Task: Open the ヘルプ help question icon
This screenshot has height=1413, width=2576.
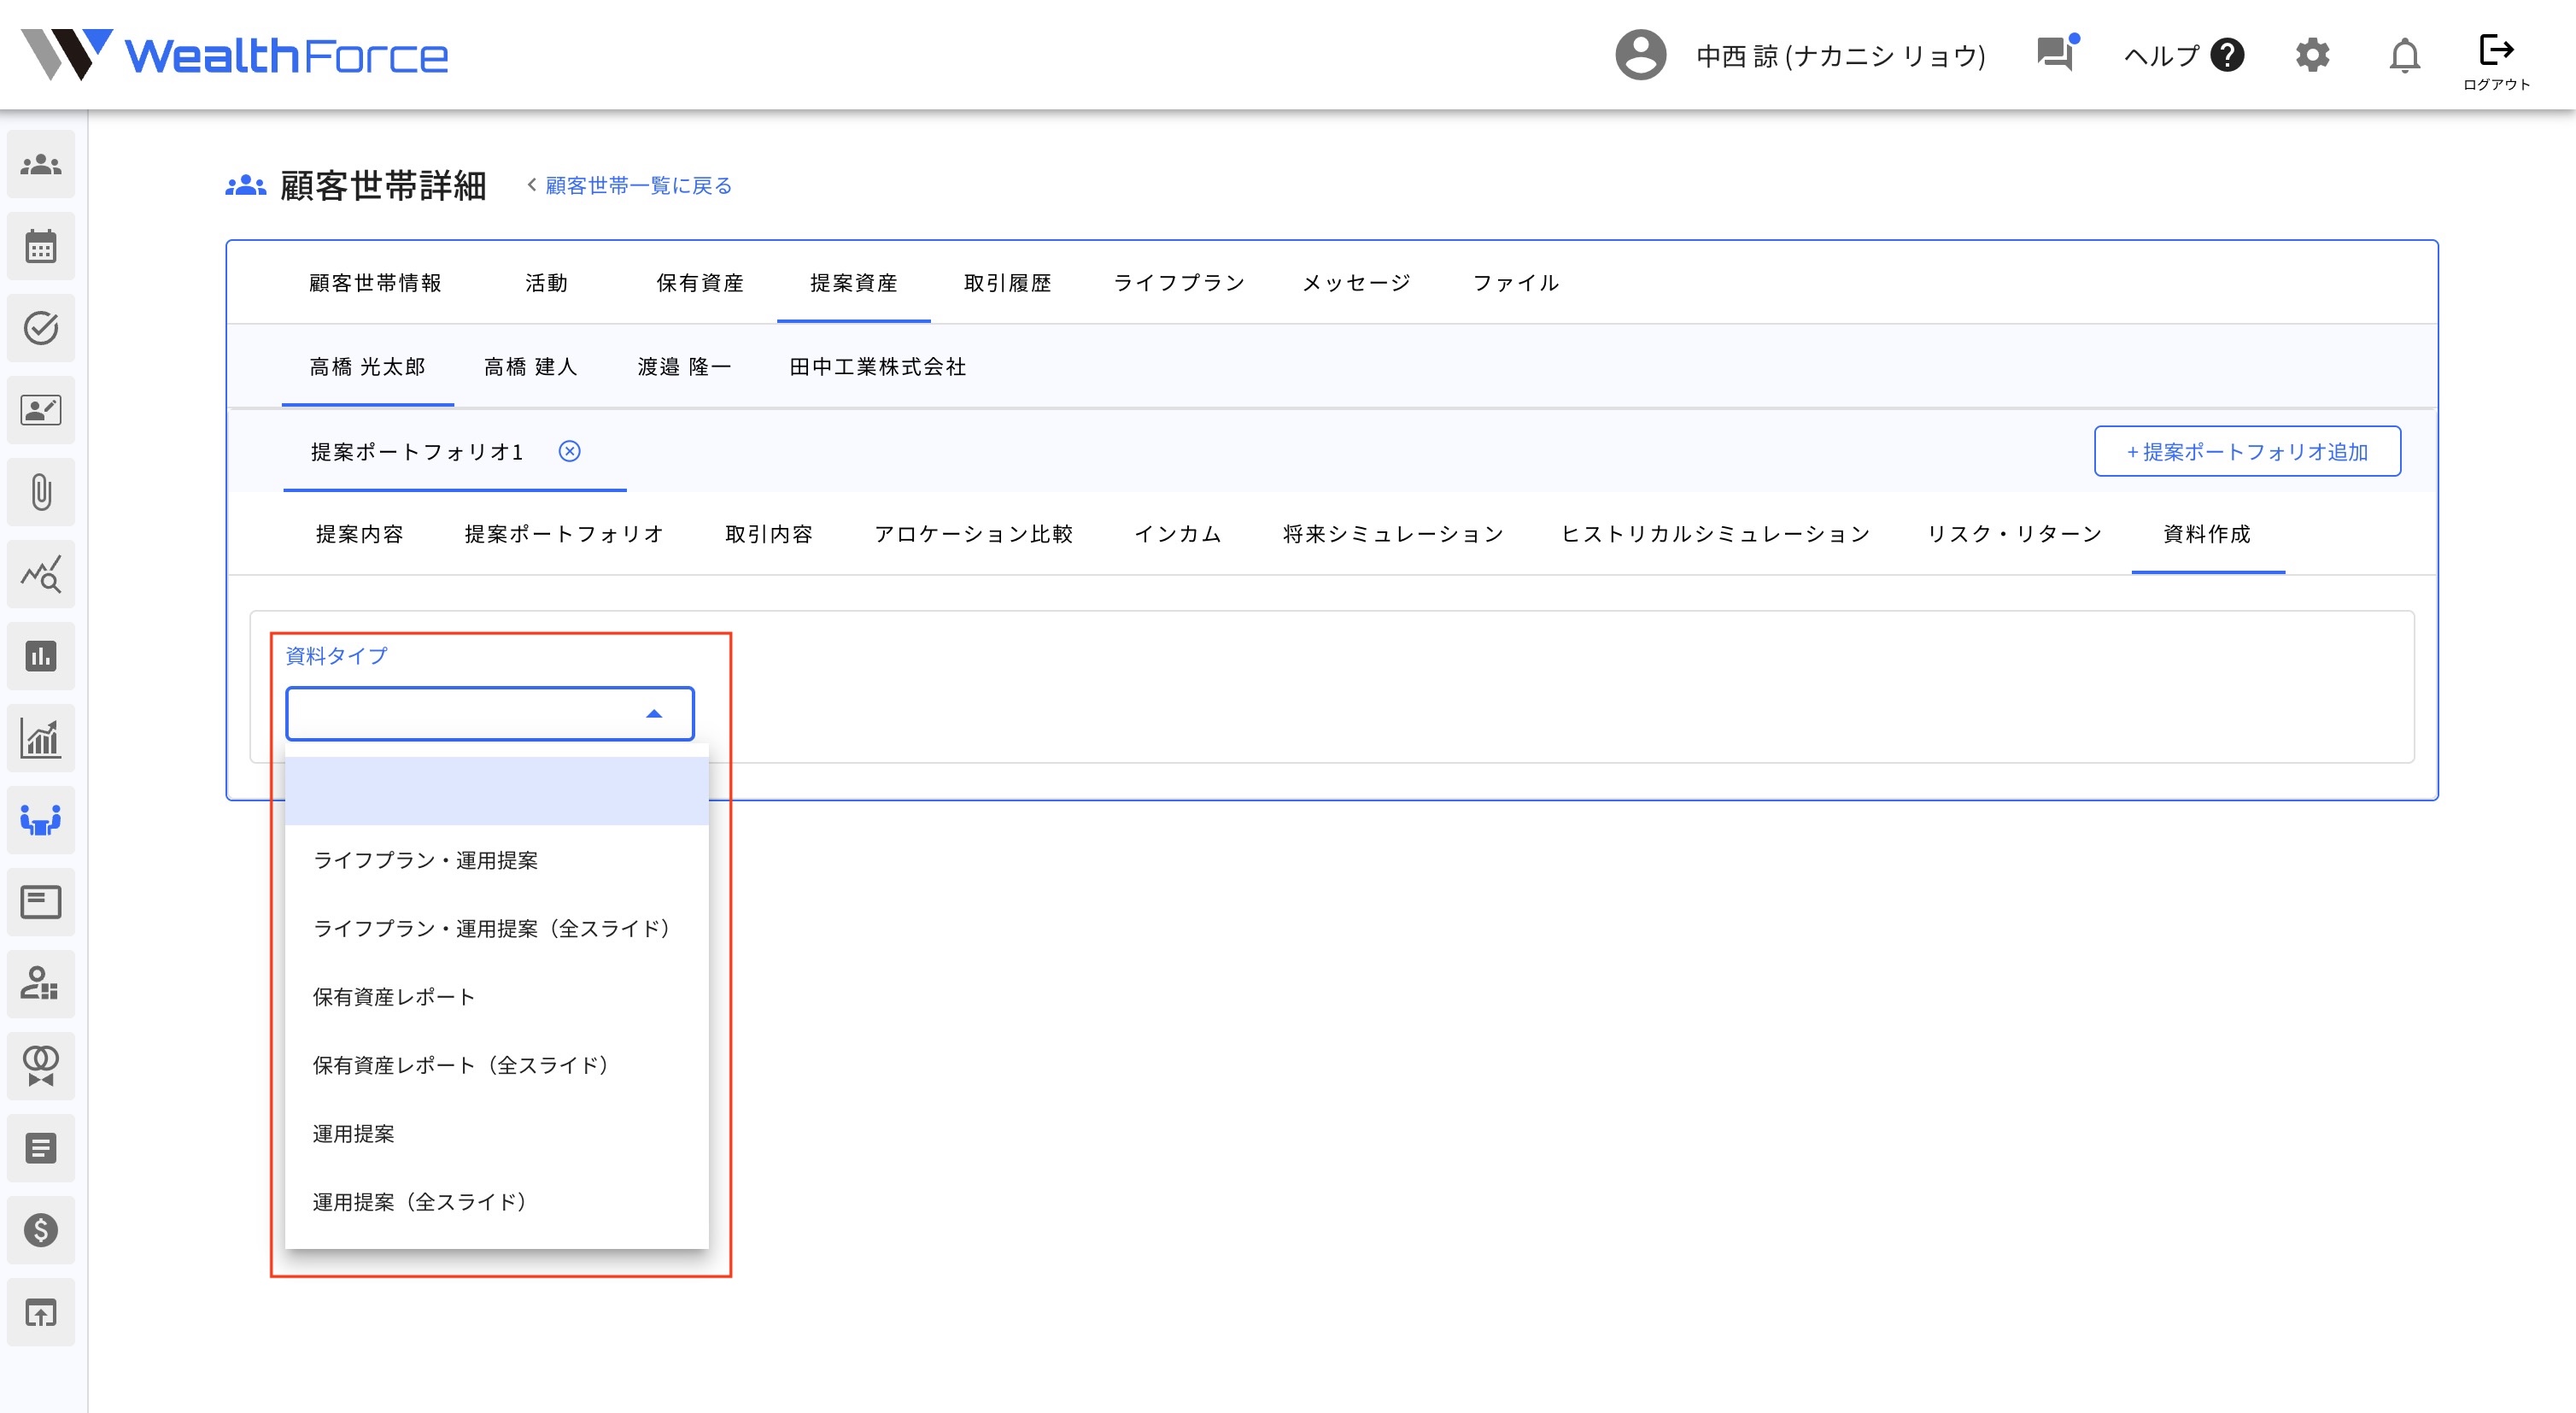Action: point(2227,55)
